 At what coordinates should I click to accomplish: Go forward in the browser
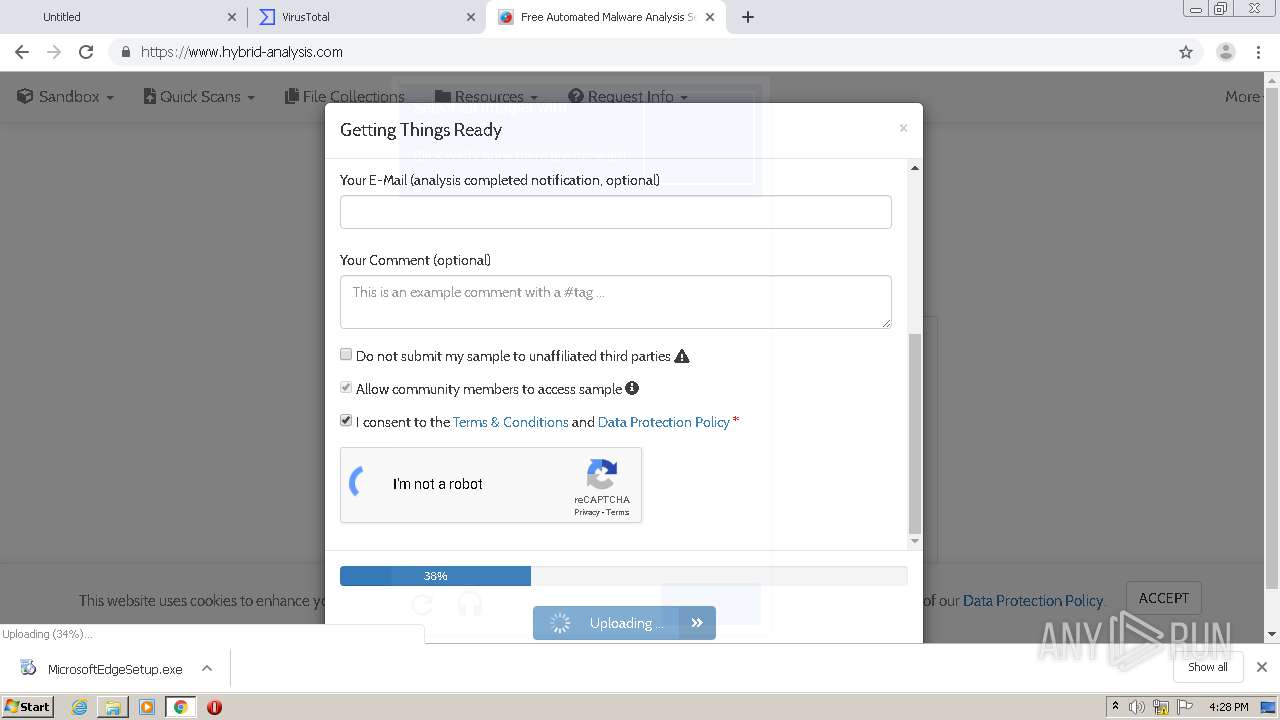[x=54, y=52]
